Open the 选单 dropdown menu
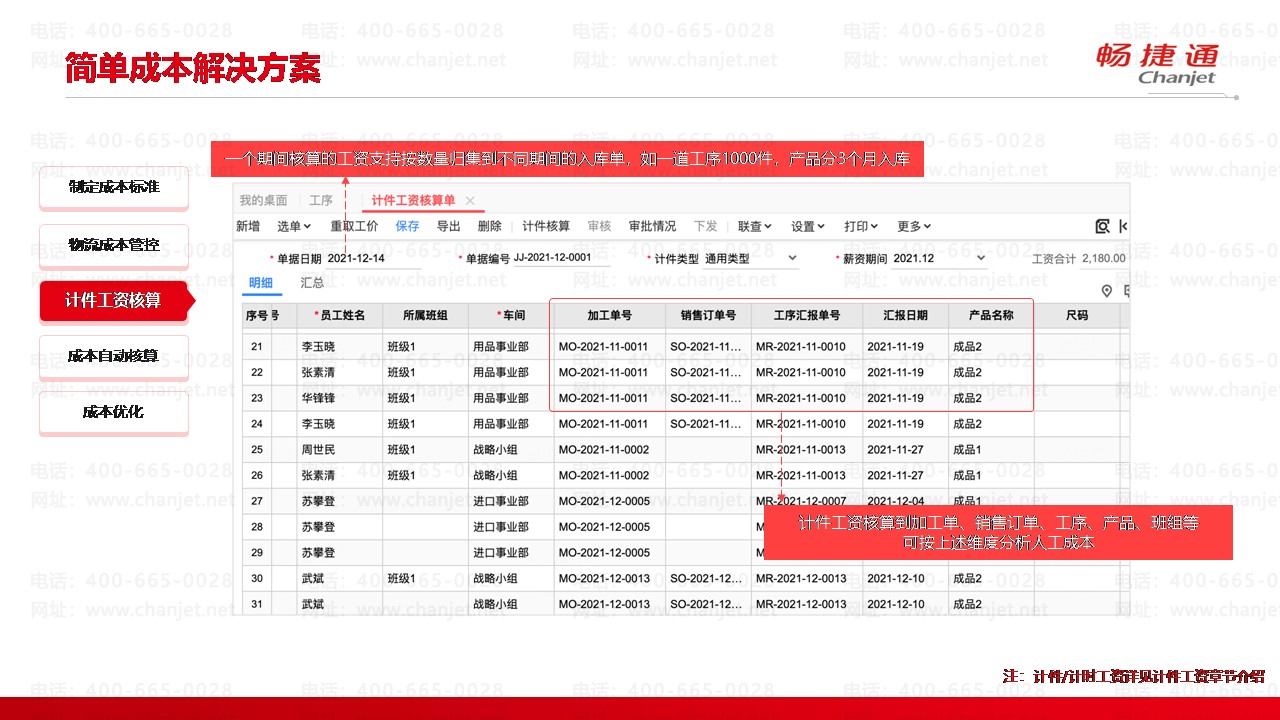 pos(294,227)
